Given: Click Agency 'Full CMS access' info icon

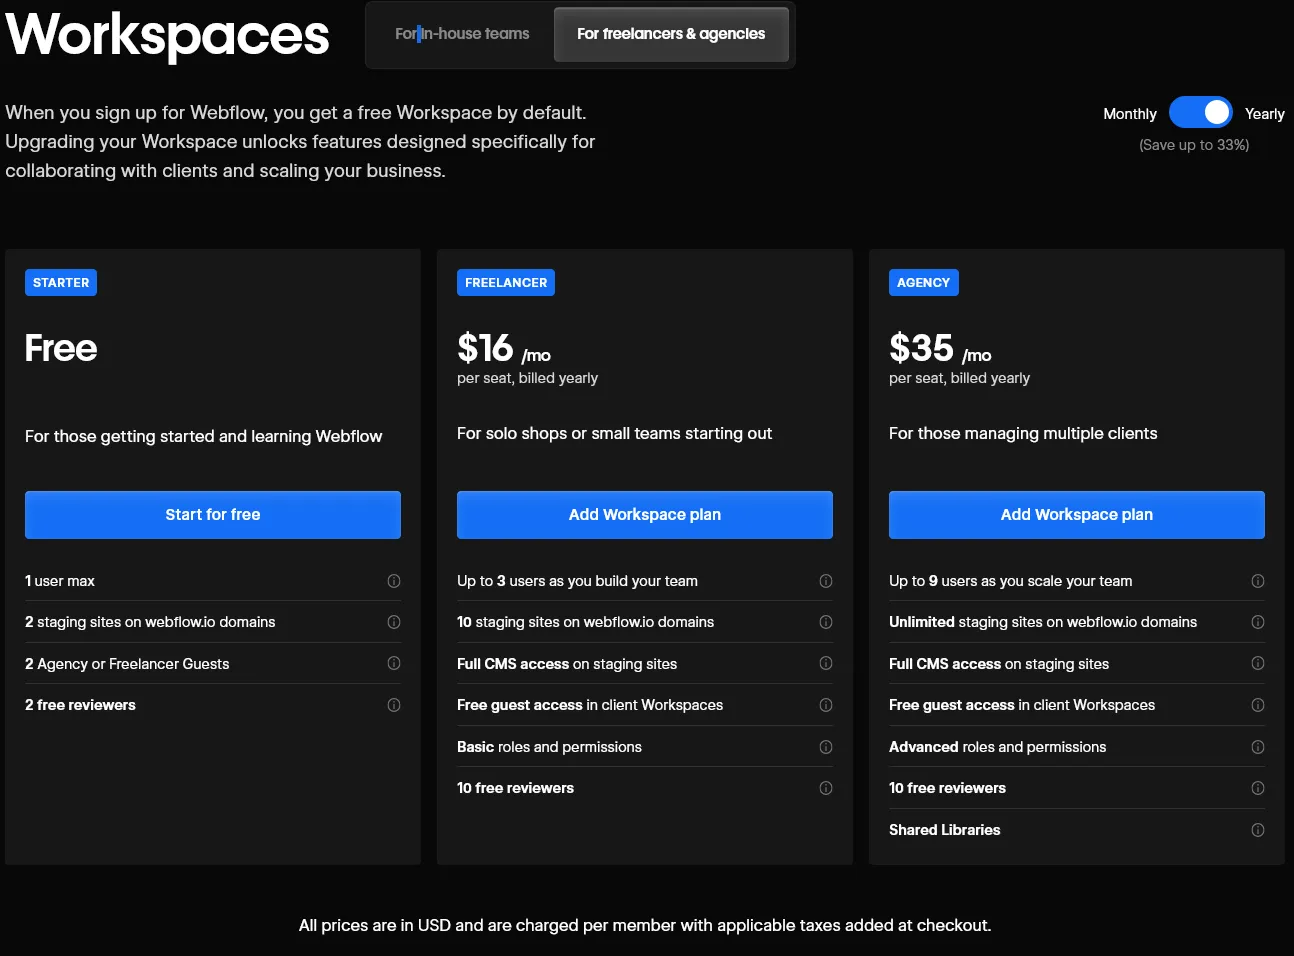Looking at the screenshot, I should pos(1258,663).
